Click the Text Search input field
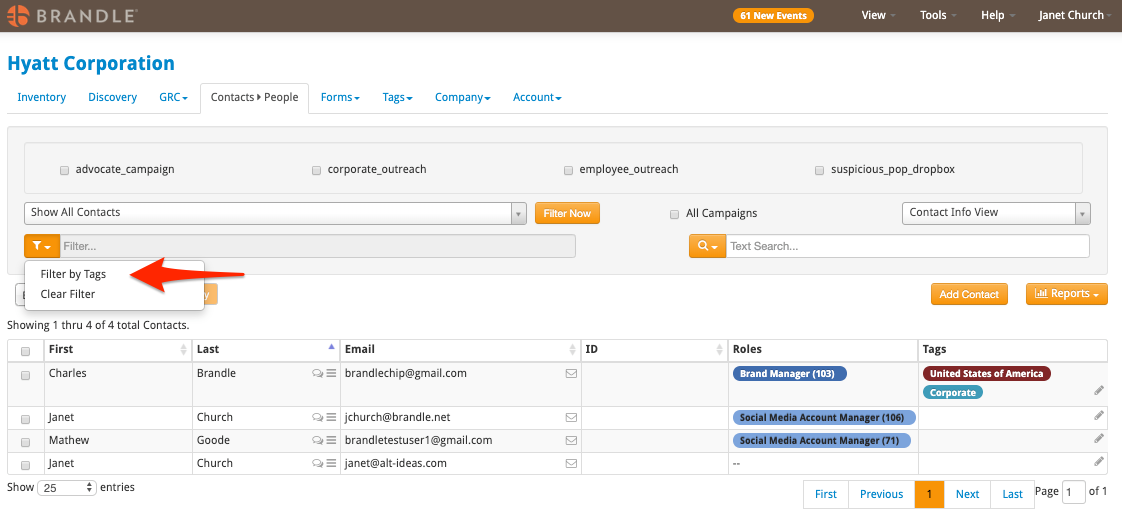 tap(907, 246)
